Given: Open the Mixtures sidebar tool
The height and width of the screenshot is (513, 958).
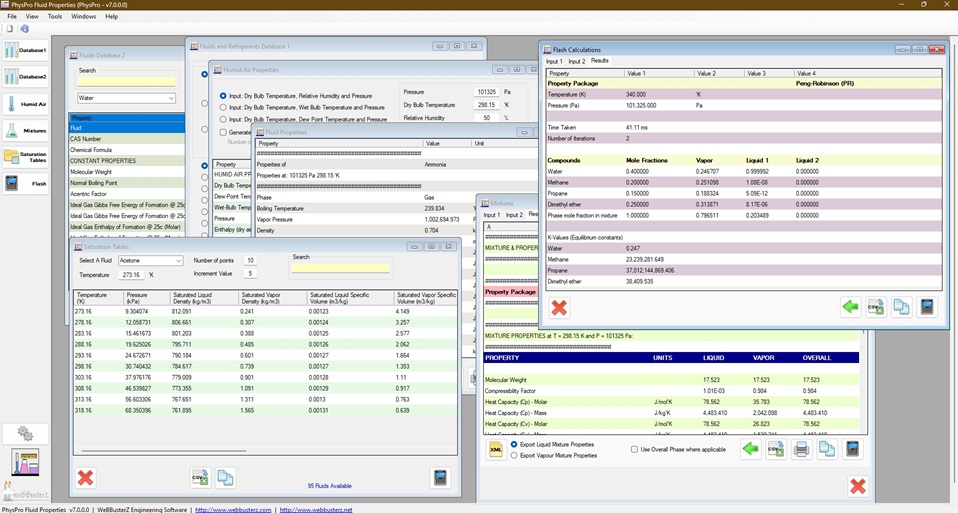Looking at the screenshot, I should click(25, 130).
